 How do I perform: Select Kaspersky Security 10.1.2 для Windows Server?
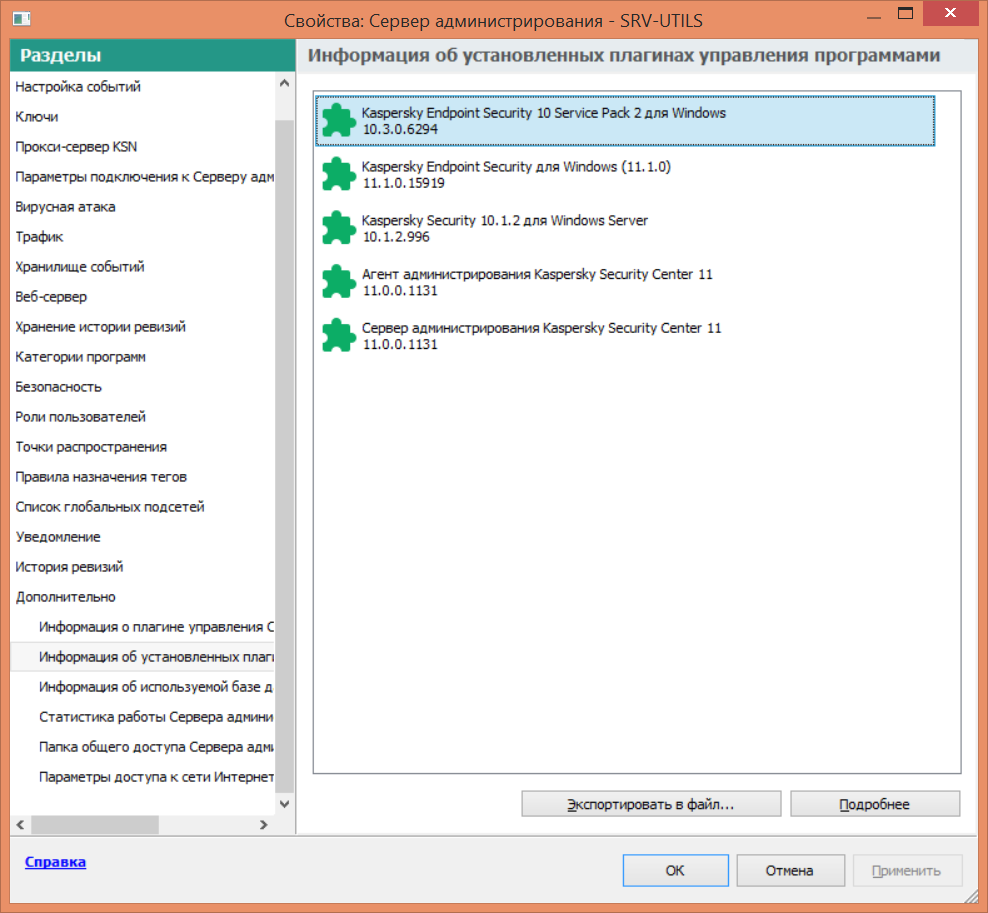click(x=624, y=228)
